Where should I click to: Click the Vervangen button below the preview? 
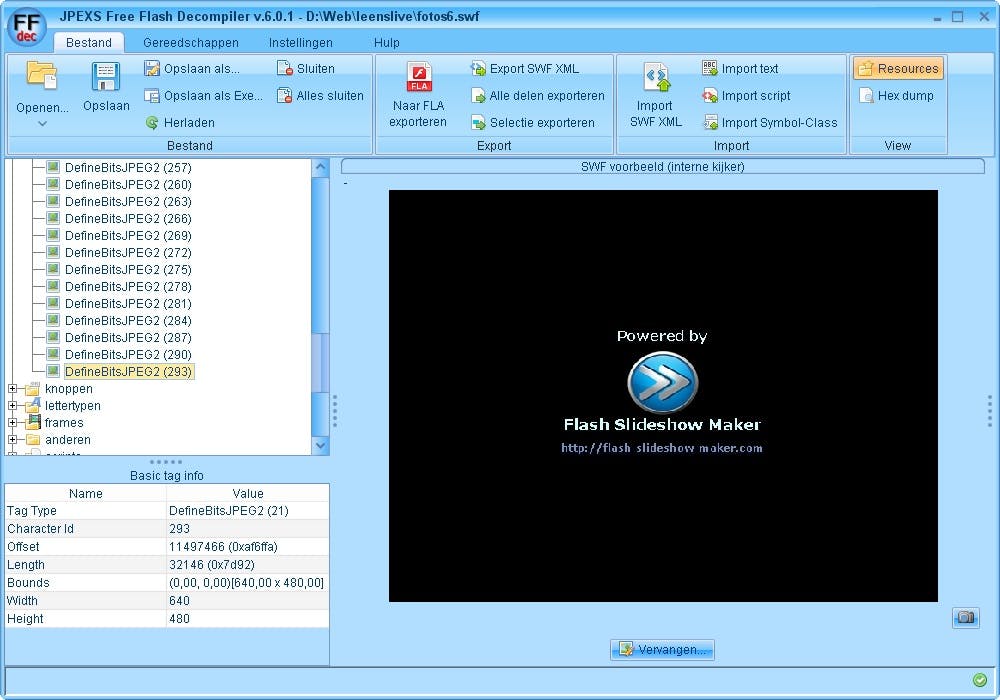click(662, 649)
